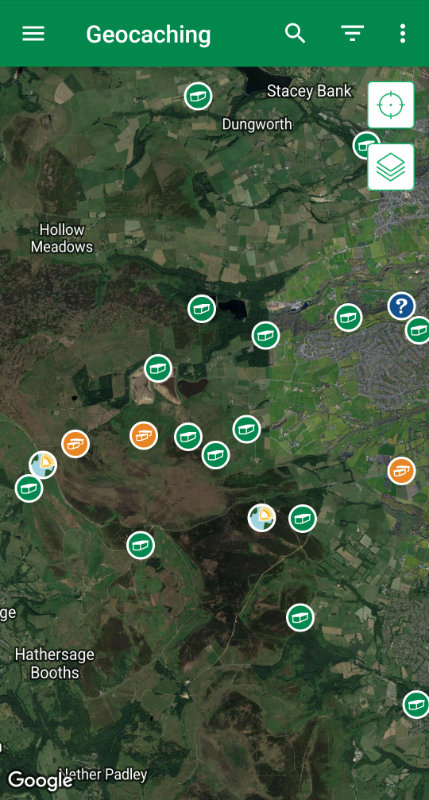
Task: Tap the cache marker above Hathersage Booths
Action: click(x=140, y=545)
